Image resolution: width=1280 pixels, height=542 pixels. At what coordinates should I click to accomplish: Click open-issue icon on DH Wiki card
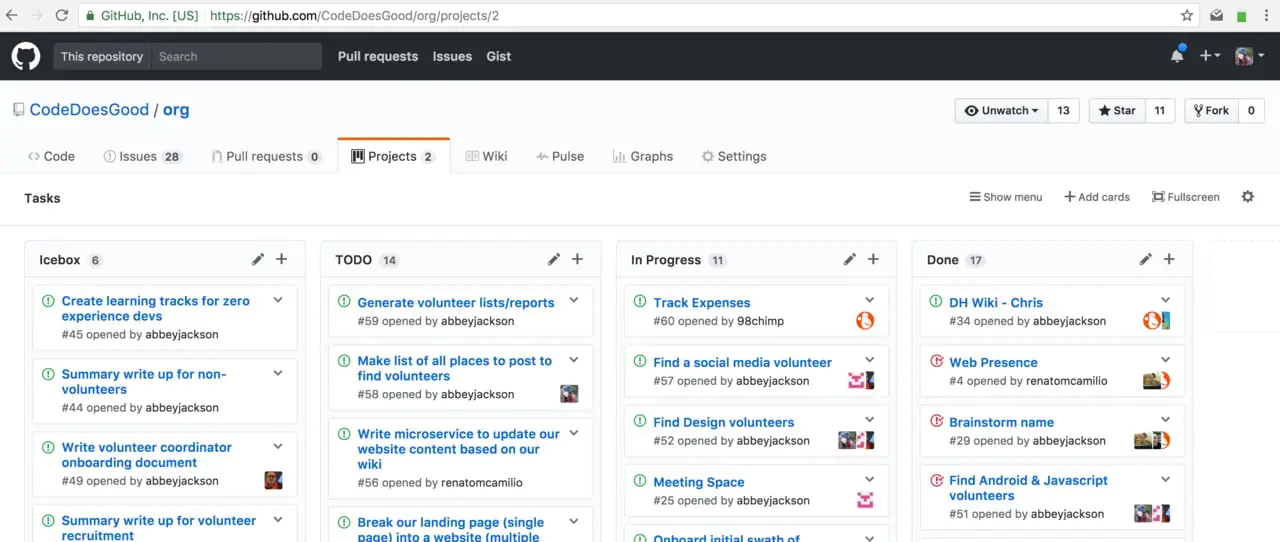coord(937,301)
